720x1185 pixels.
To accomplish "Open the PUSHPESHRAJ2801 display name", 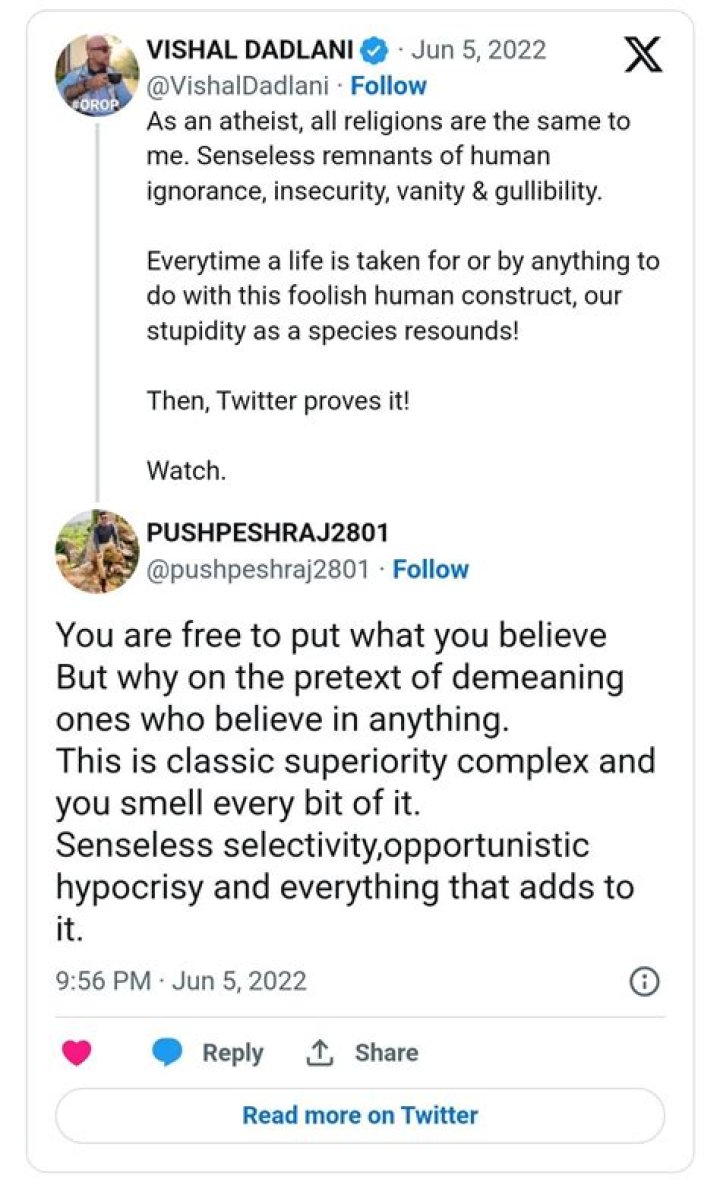I will [267, 533].
